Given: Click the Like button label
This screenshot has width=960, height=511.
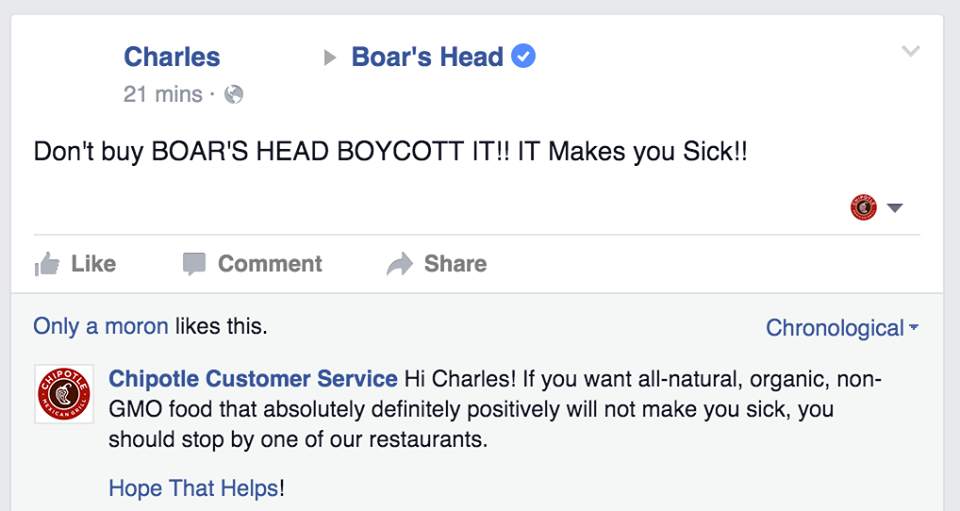Looking at the screenshot, I should [x=93, y=264].
